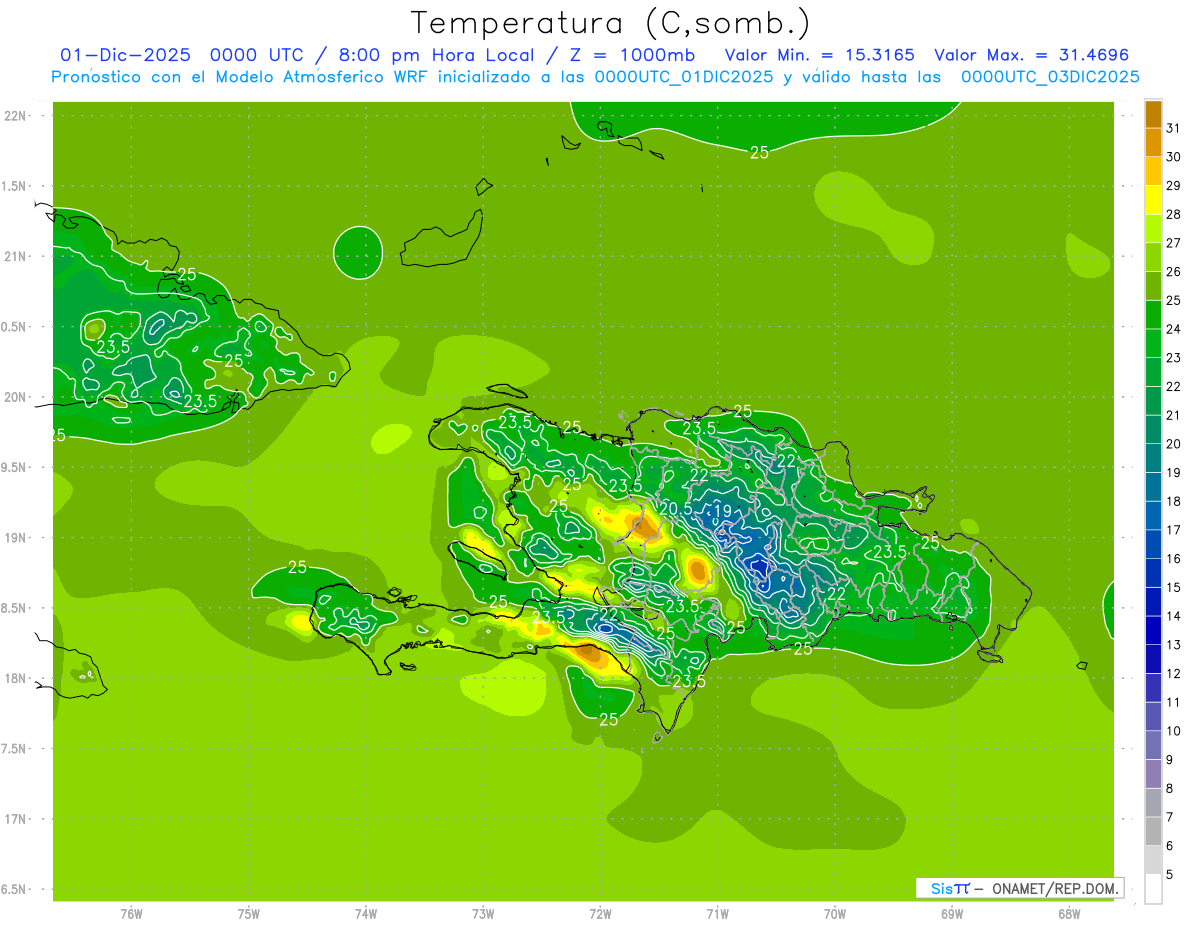Click the "19N" latitude axis label
The image size is (1200, 927).
tap(17, 538)
